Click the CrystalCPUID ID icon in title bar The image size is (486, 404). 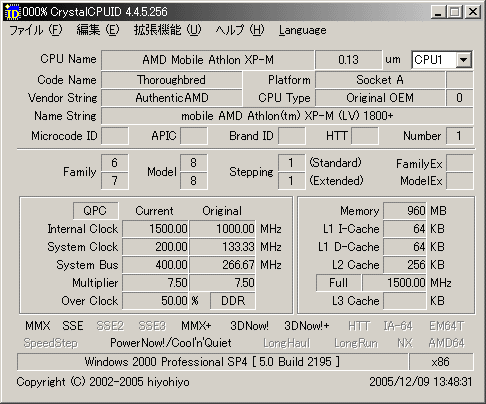click(x=13, y=12)
